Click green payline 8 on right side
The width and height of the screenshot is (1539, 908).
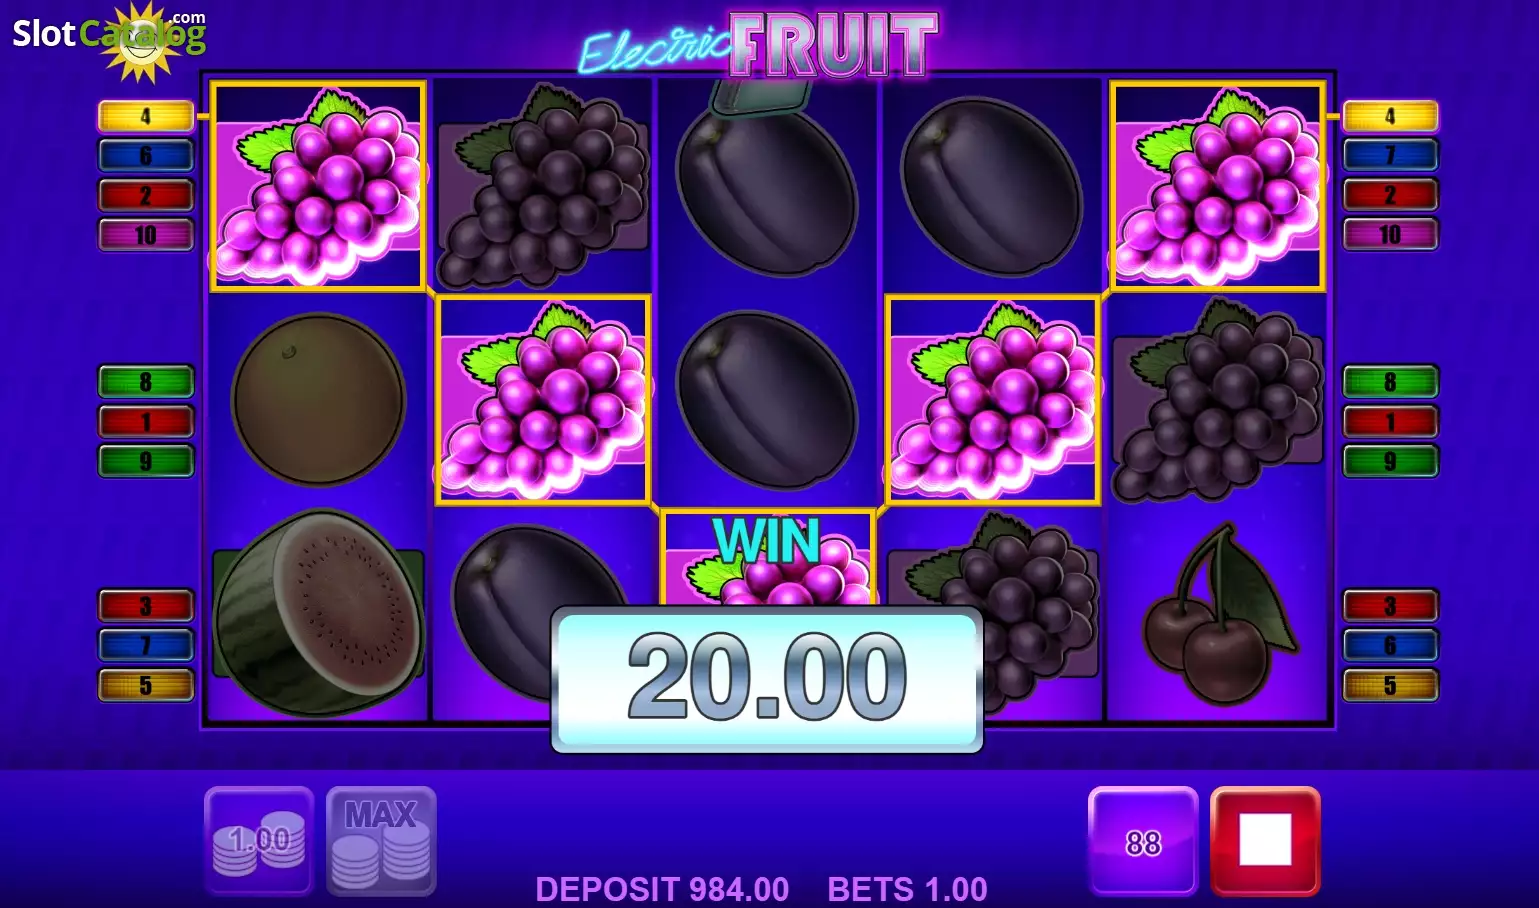pos(1390,382)
